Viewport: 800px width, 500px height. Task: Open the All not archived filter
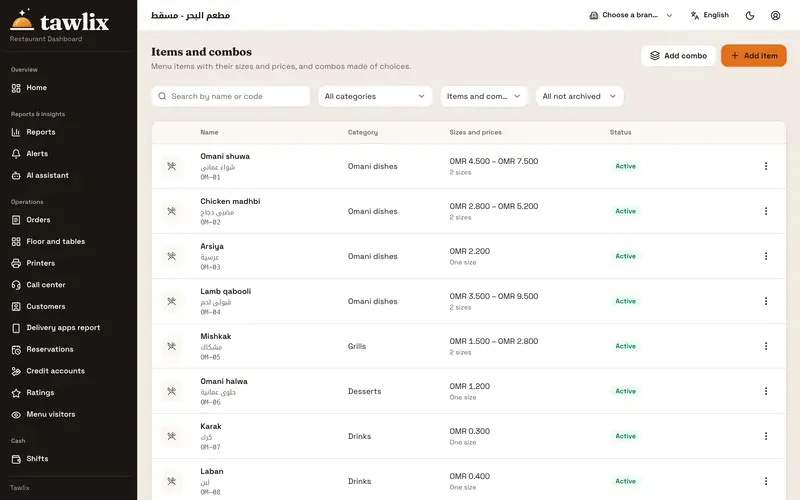pyautogui.click(x=580, y=96)
